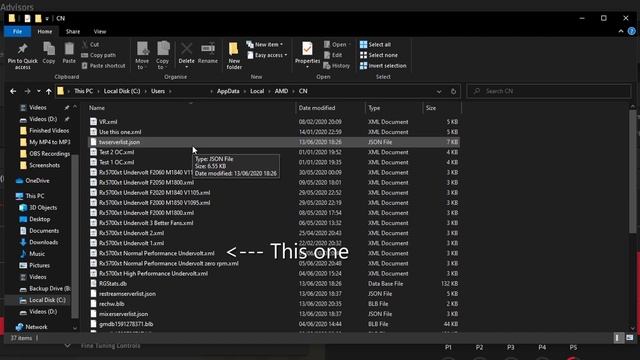Go up one folder level
The image size is (640, 360).
click(49, 91)
